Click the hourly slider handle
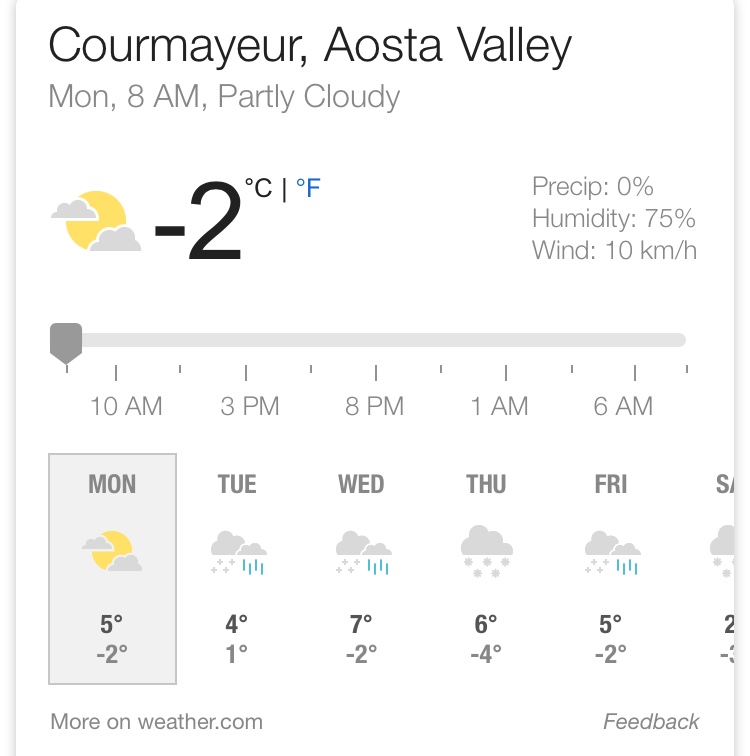Screen dimensions: 750x756 click(66, 341)
